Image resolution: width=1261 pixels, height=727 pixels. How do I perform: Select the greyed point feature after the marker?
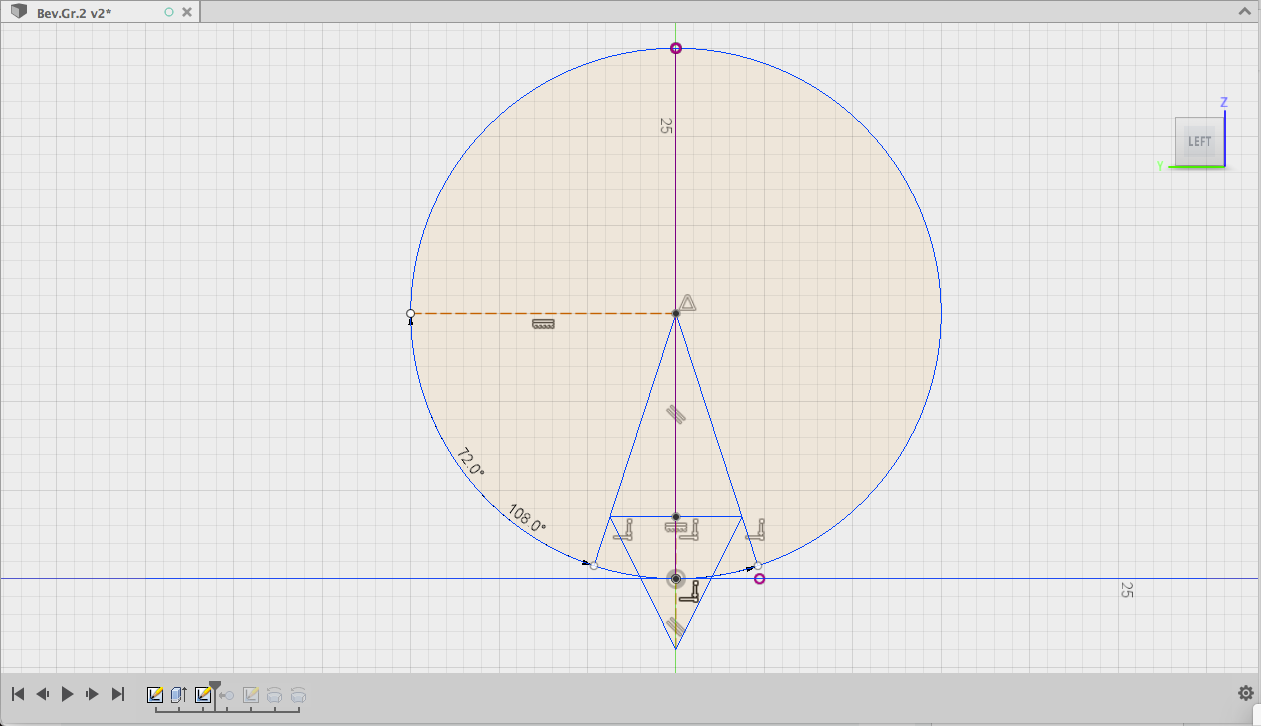click(227, 695)
